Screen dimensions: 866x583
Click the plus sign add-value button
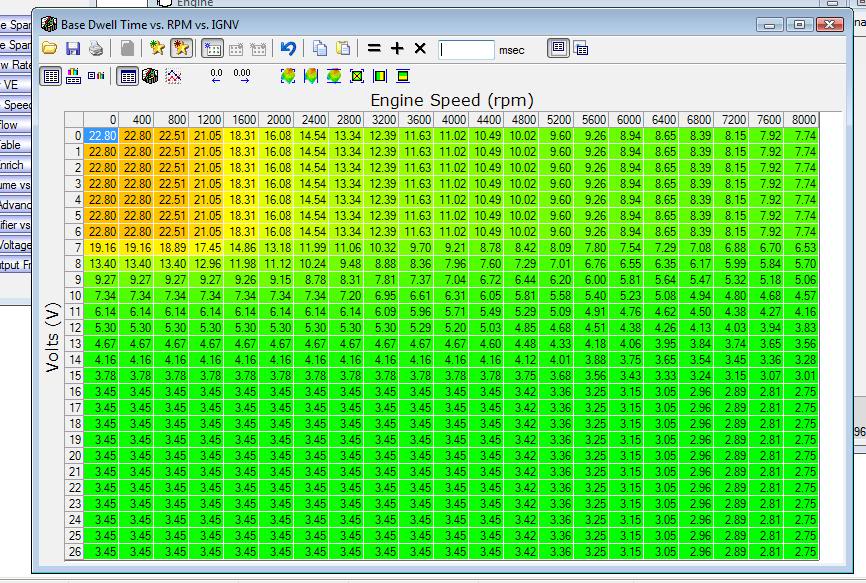397,48
